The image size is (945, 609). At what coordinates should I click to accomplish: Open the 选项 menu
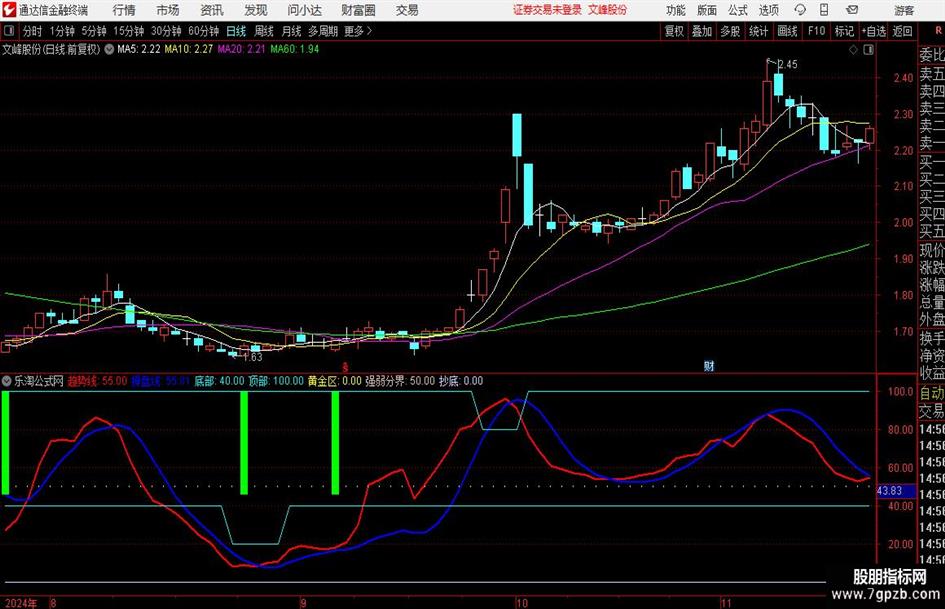point(769,10)
